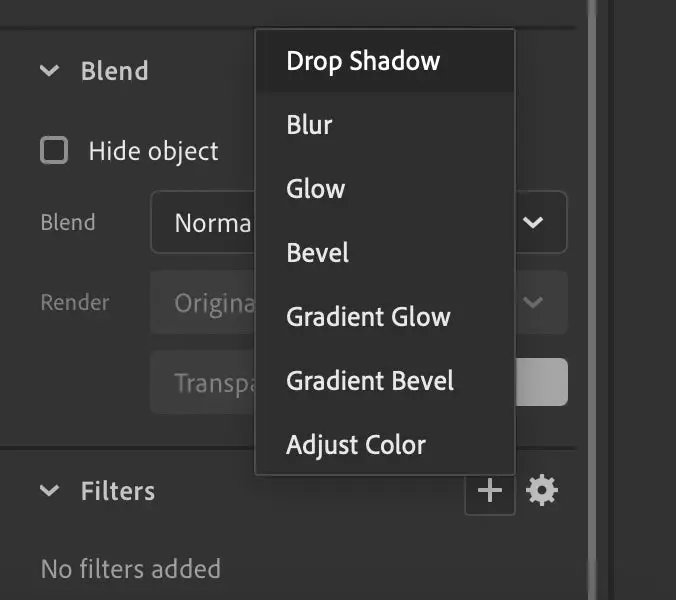Viewport: 676px width, 600px height.
Task: Select Drop Shadow from the filter menu
Action: pos(363,61)
